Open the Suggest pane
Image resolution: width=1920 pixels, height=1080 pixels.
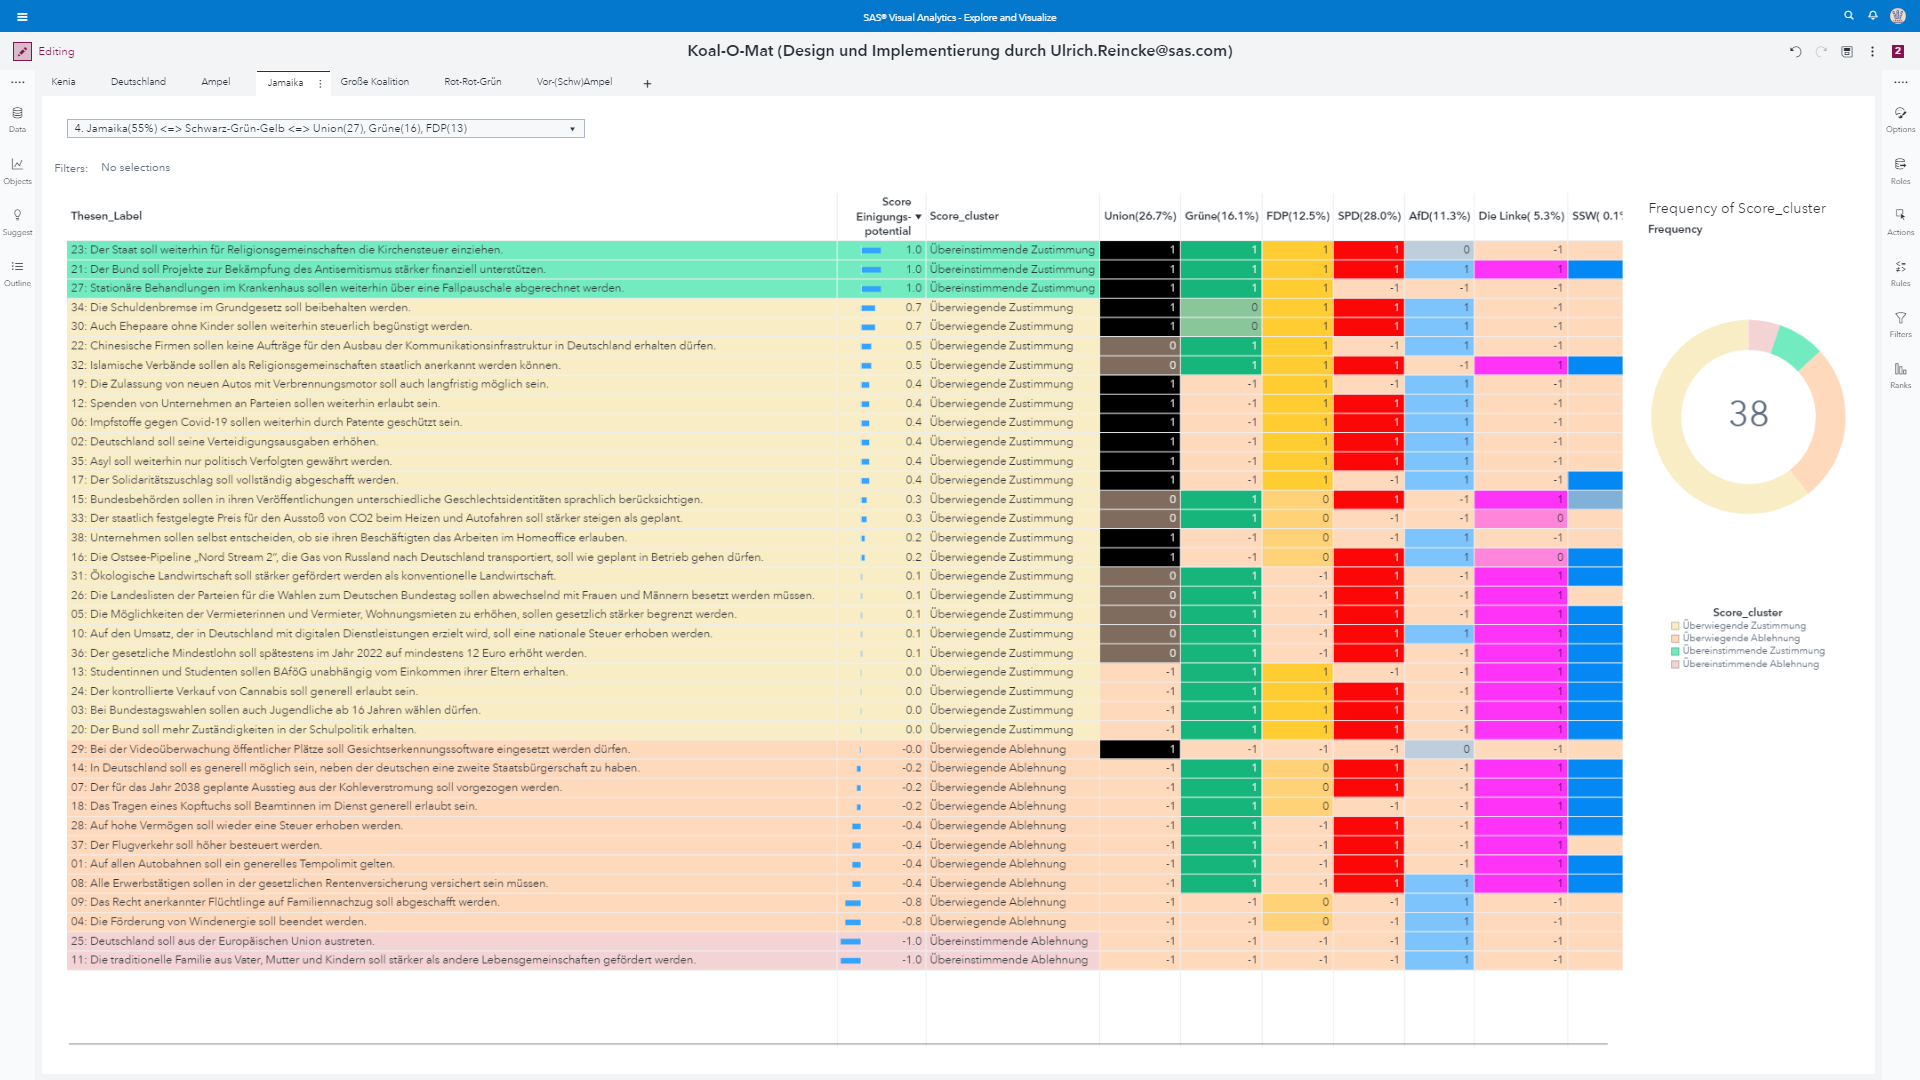(17, 222)
